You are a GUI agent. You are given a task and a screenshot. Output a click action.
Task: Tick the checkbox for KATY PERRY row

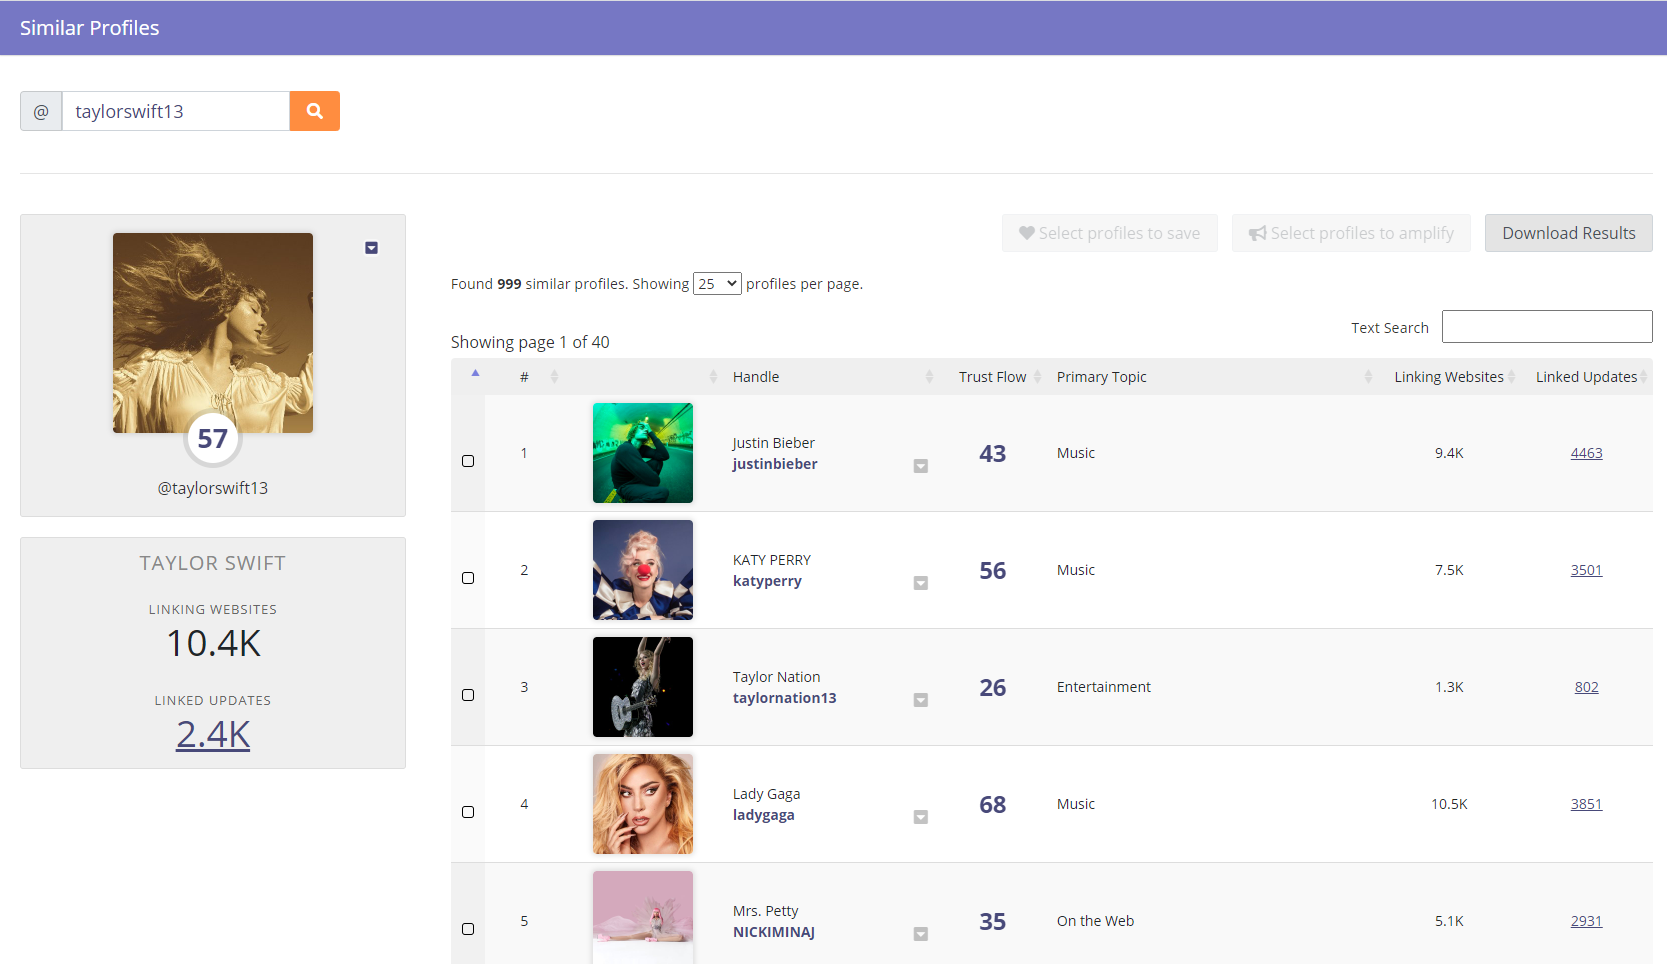click(x=468, y=578)
